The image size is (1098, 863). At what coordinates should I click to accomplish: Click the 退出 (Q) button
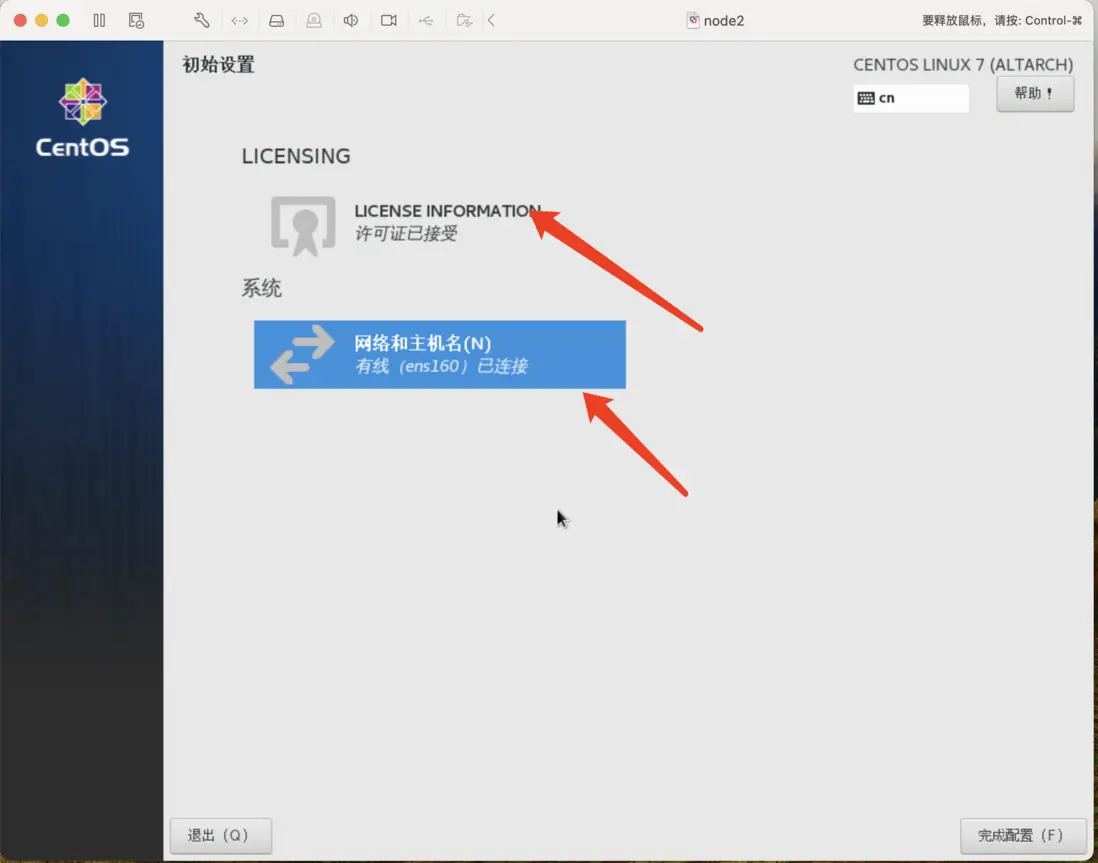pyautogui.click(x=221, y=835)
